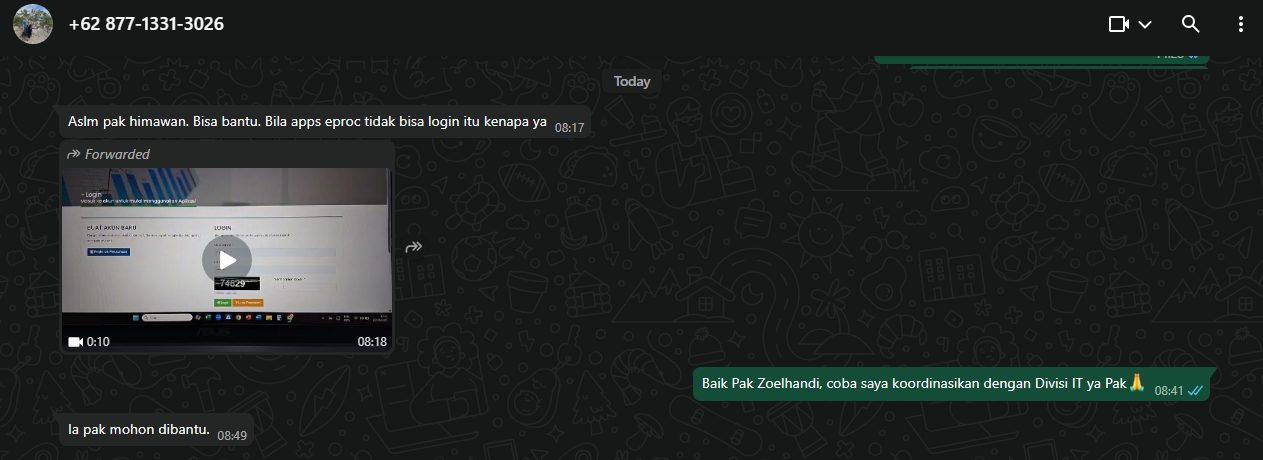Click the "Today" date chip

point(631,82)
